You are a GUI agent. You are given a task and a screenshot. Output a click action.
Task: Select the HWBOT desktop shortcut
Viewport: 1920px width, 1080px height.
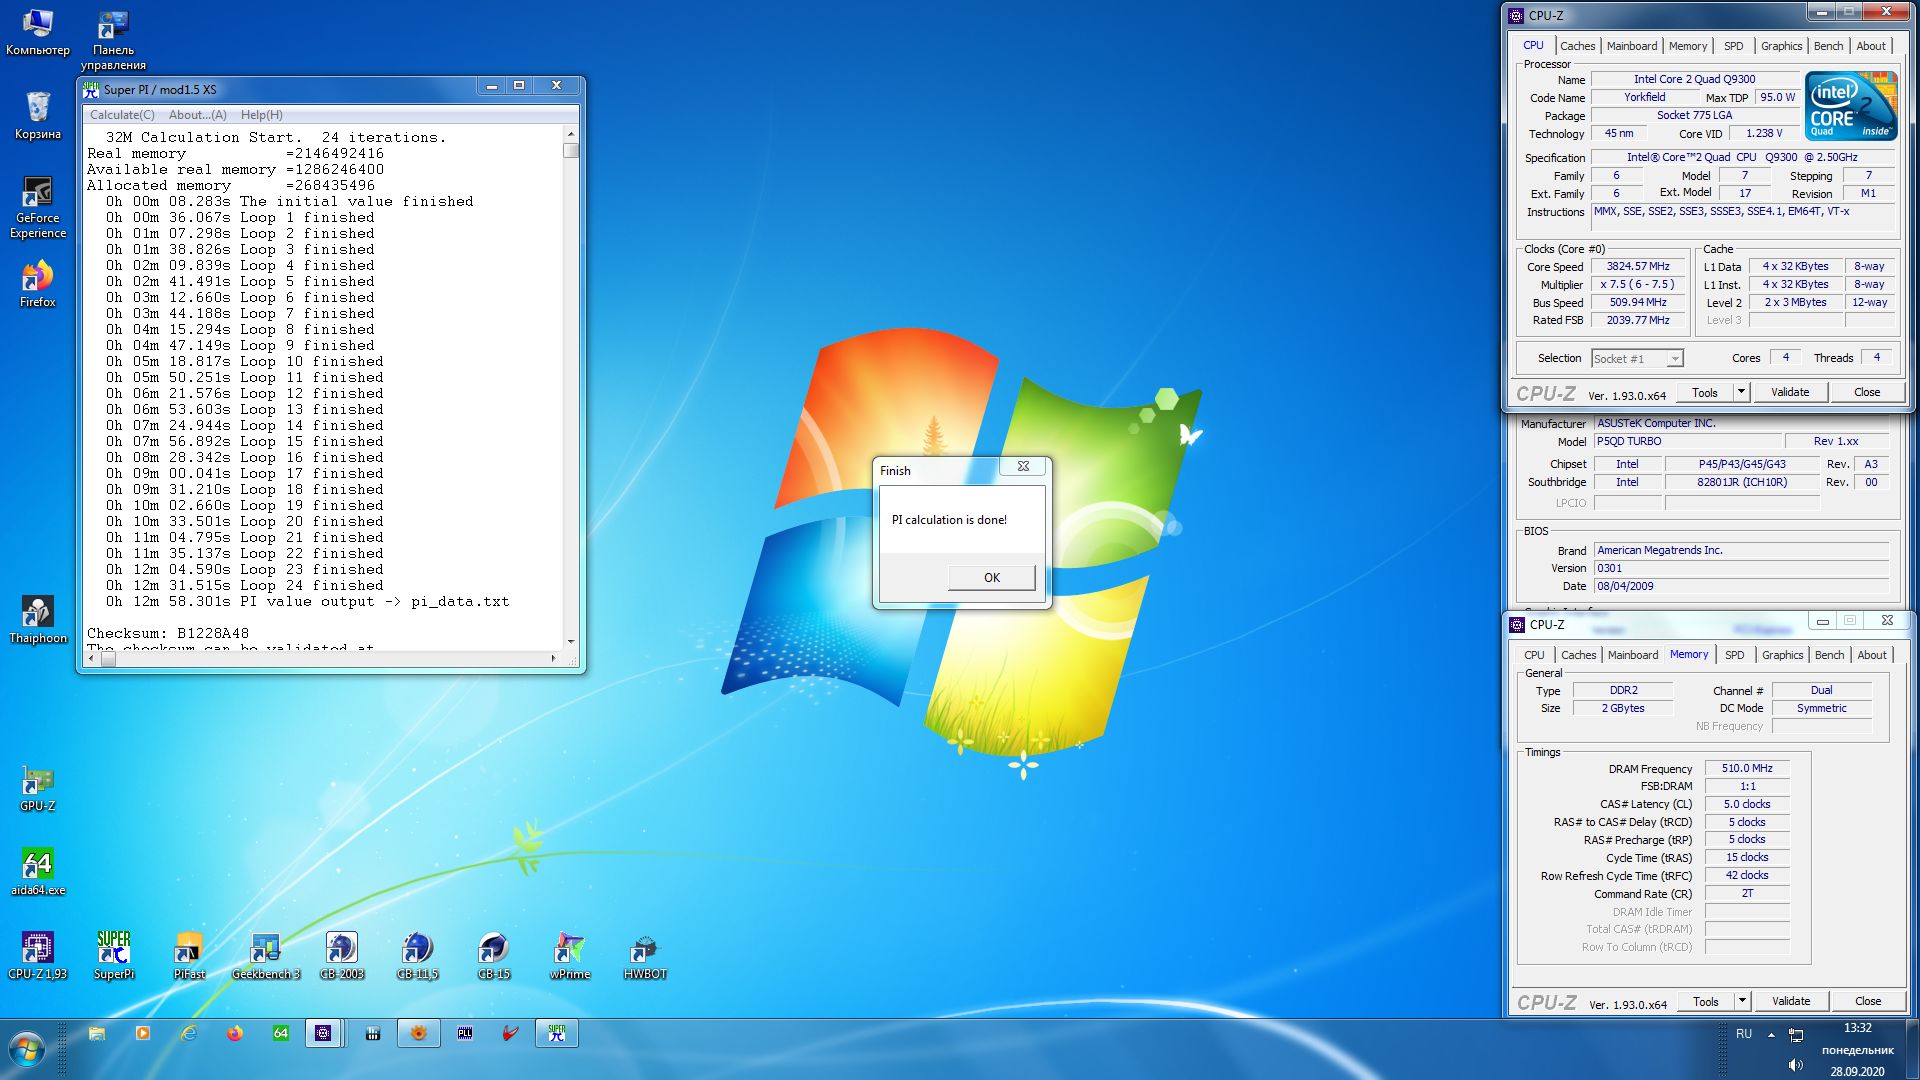[x=645, y=955]
